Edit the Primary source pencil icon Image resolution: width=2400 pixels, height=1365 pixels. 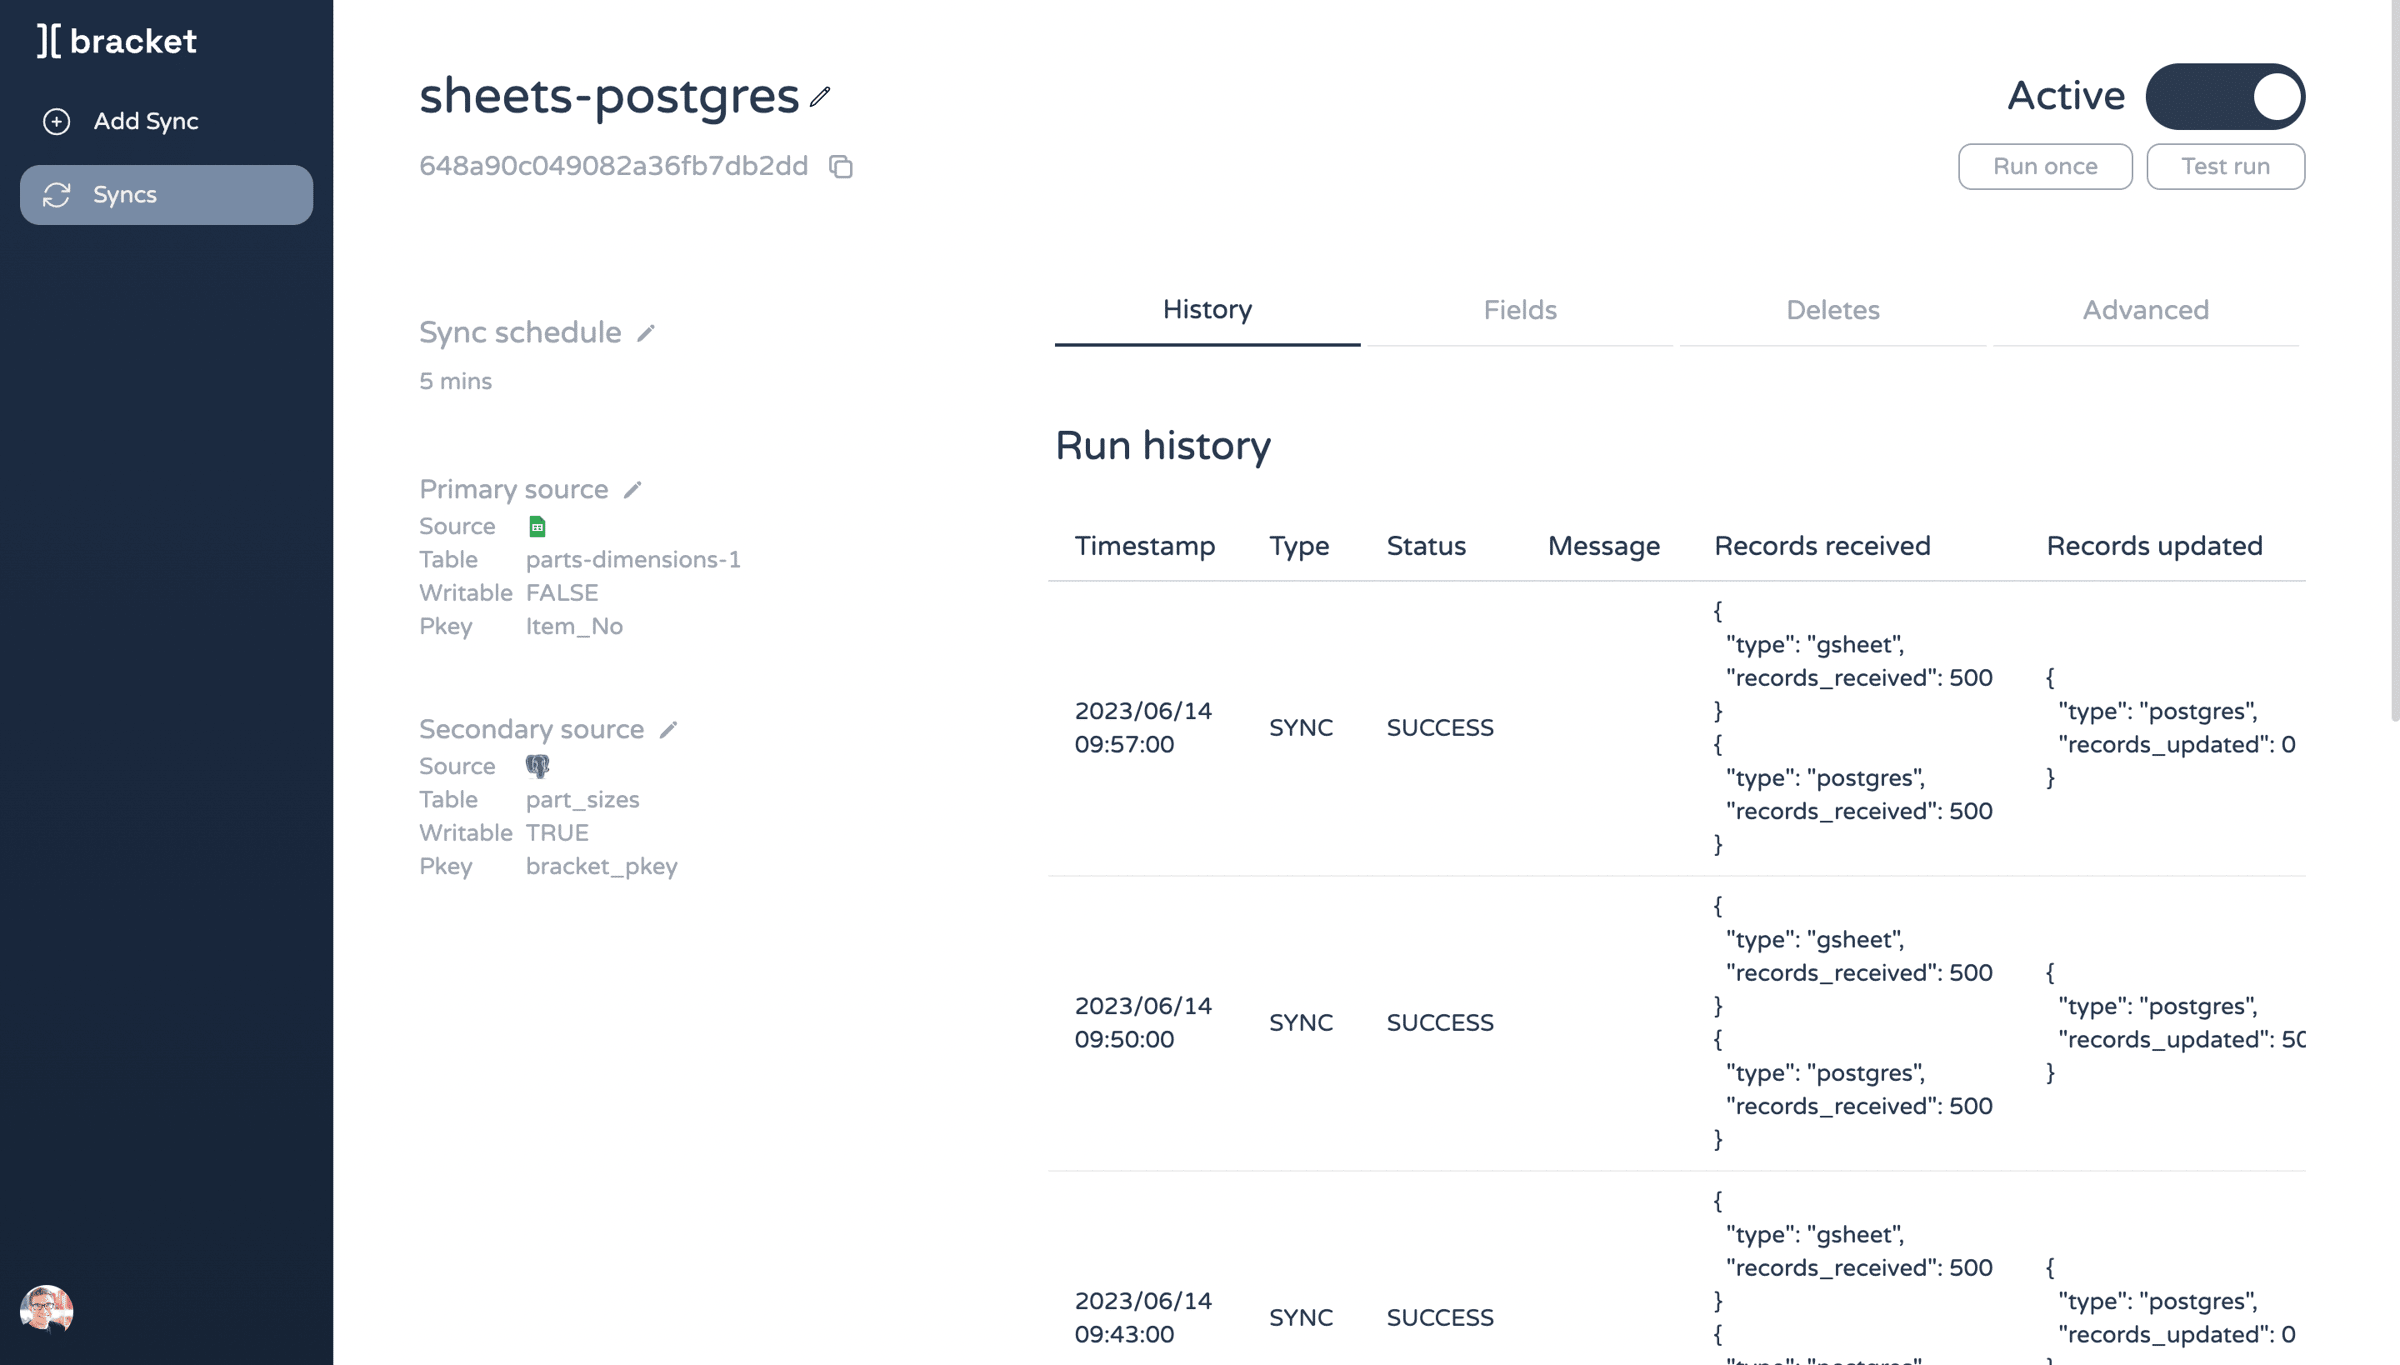click(633, 490)
